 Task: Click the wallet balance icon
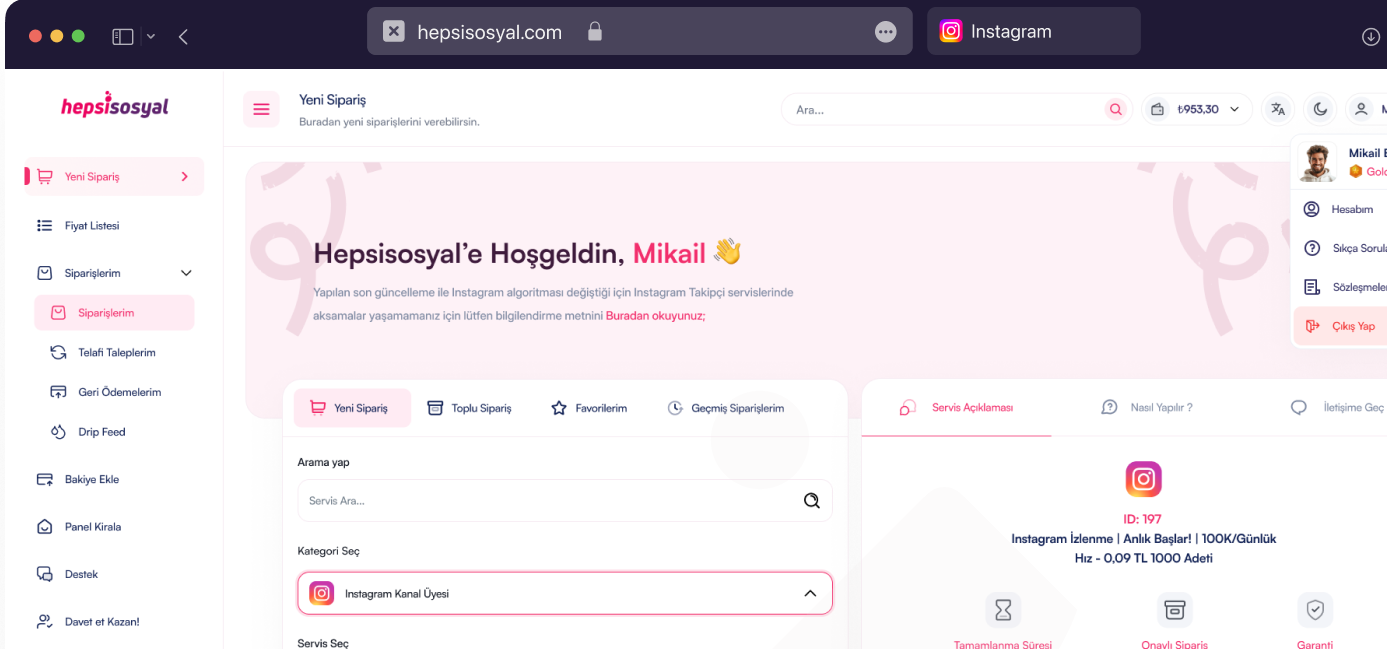tap(1157, 109)
